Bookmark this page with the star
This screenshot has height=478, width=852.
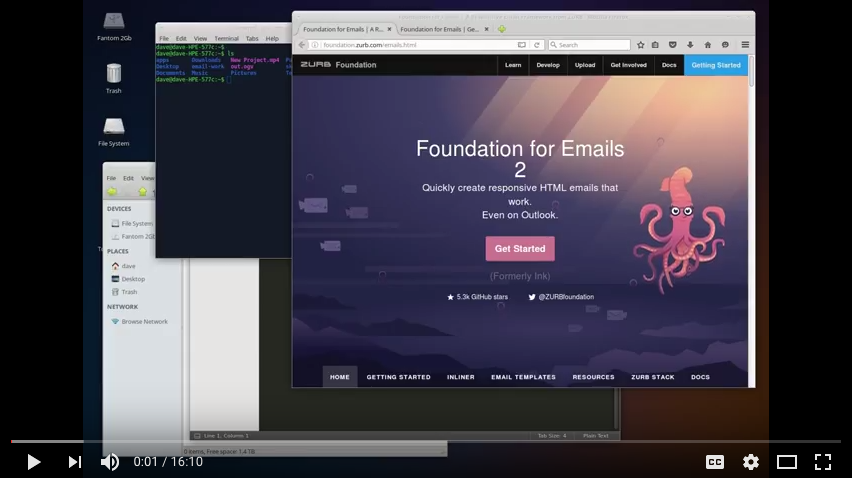click(641, 45)
